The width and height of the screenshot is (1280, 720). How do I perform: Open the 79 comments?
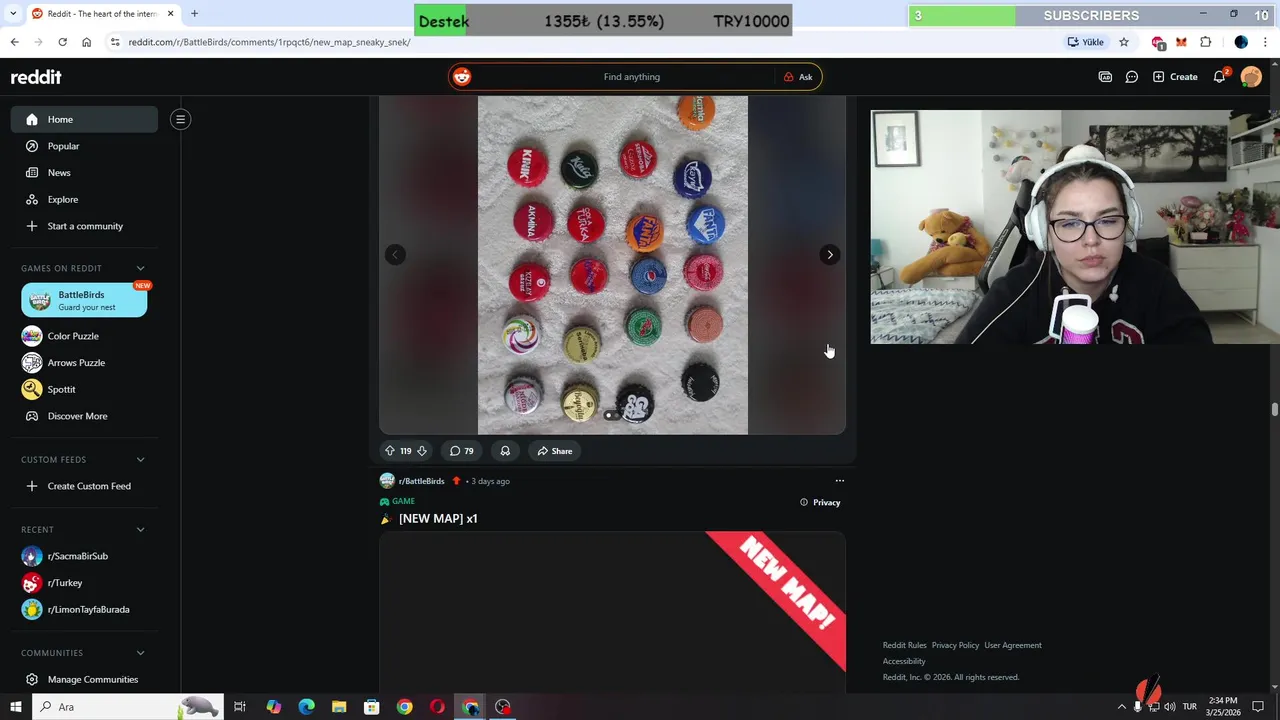pyautogui.click(x=461, y=451)
